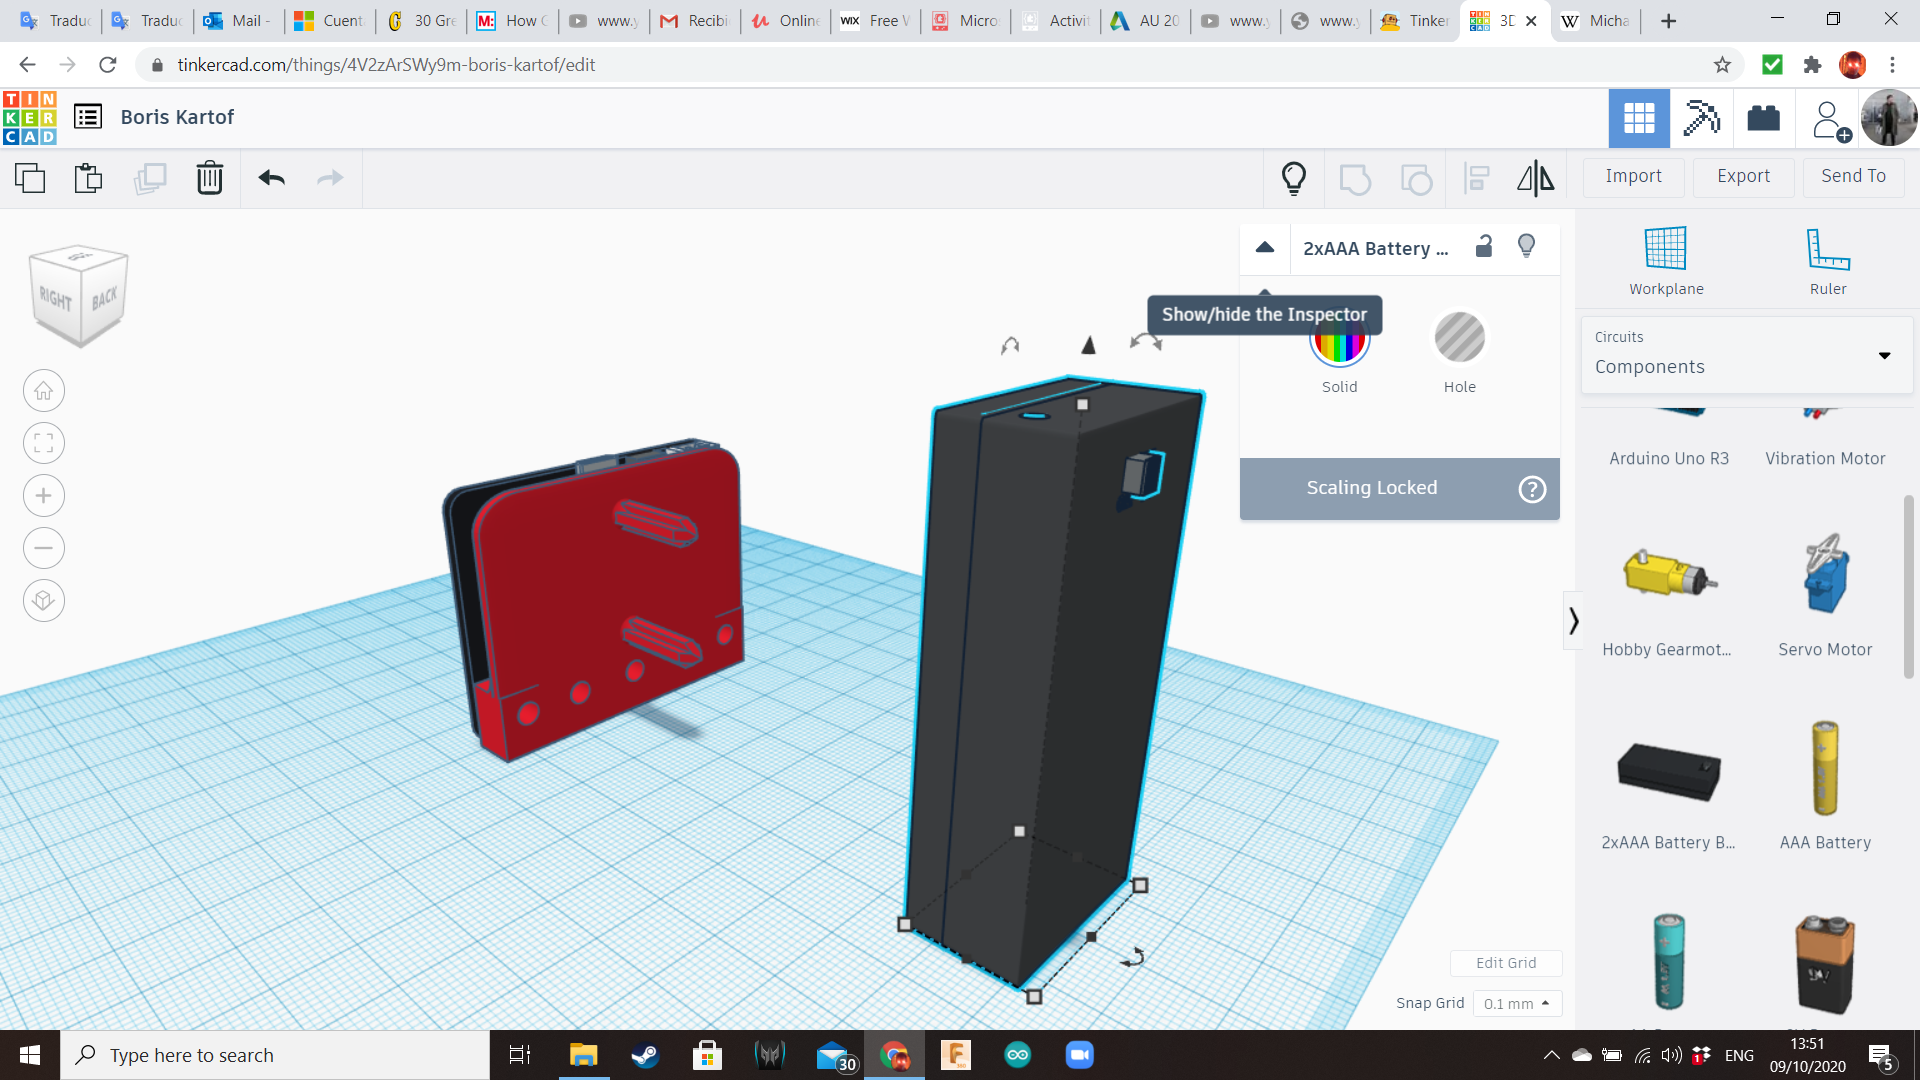Delete selection with the trash icon

pyautogui.click(x=209, y=178)
